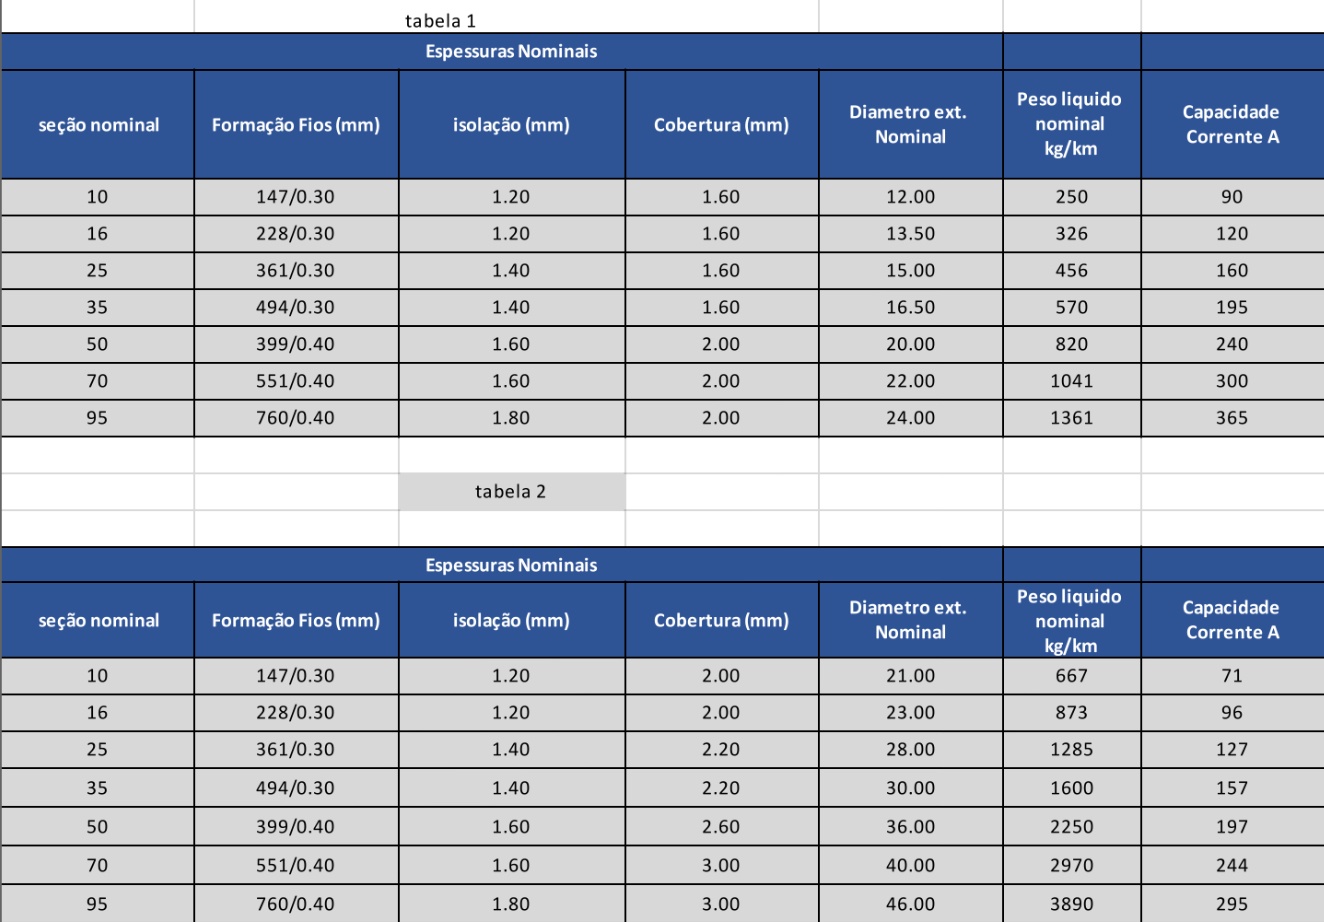Viewport: 1324px width, 922px height.
Task: Click the cobertura cell with value 2.60
Action: click(x=721, y=827)
